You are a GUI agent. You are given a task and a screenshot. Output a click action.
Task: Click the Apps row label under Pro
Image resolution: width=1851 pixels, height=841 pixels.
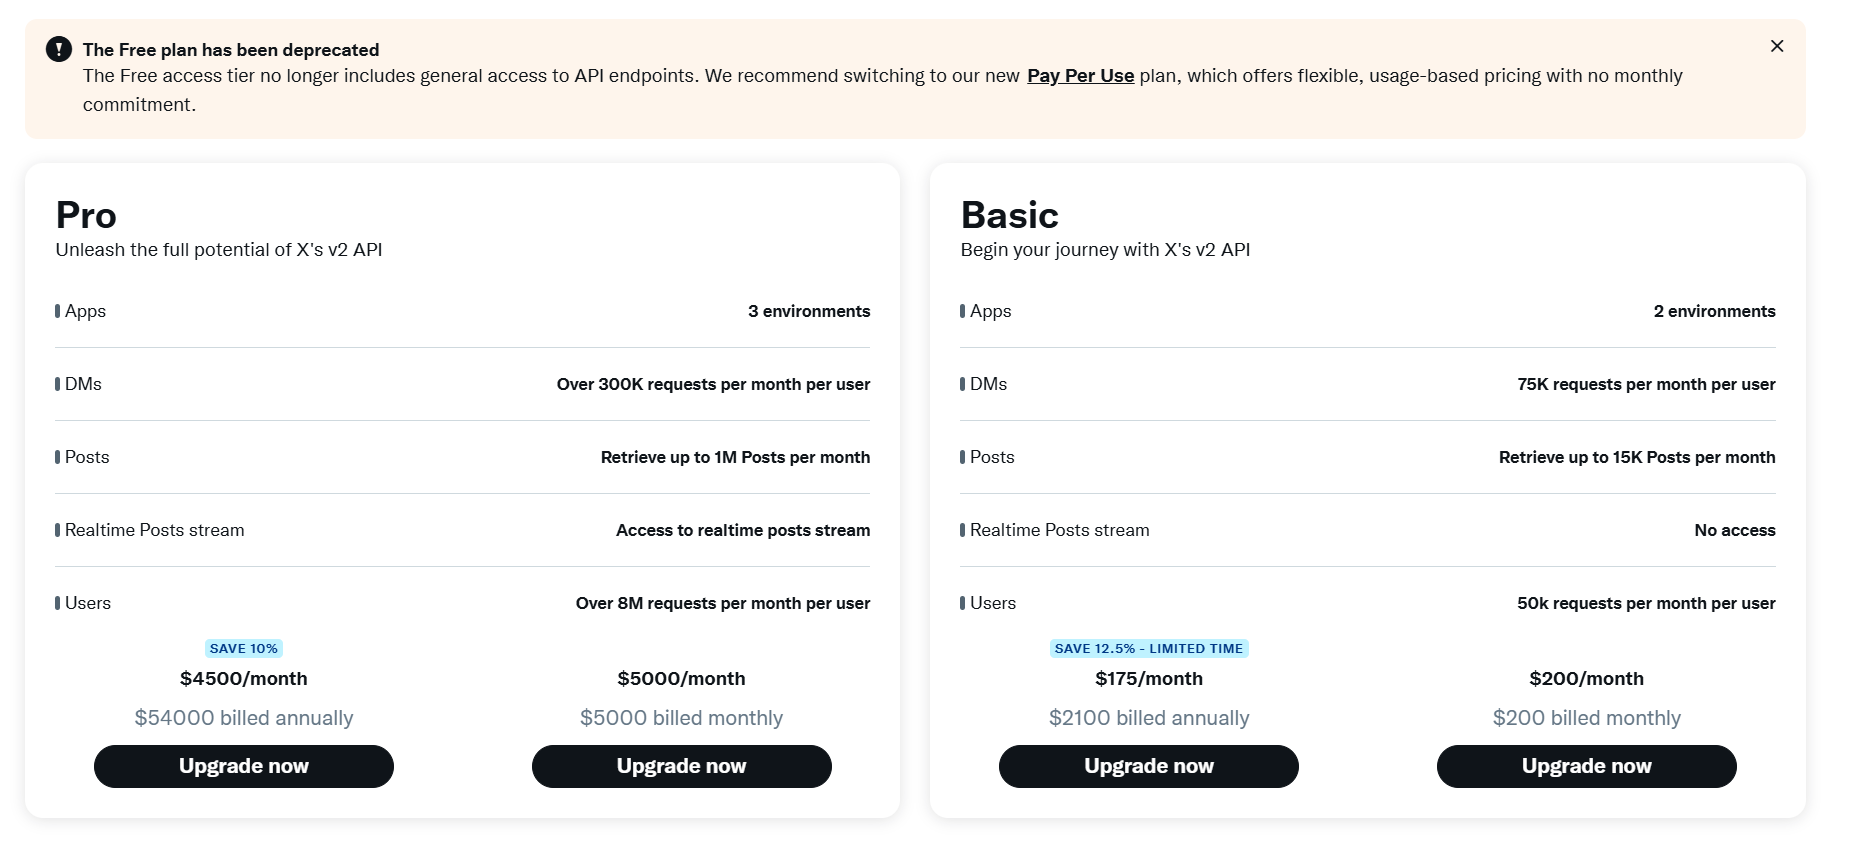85,311
